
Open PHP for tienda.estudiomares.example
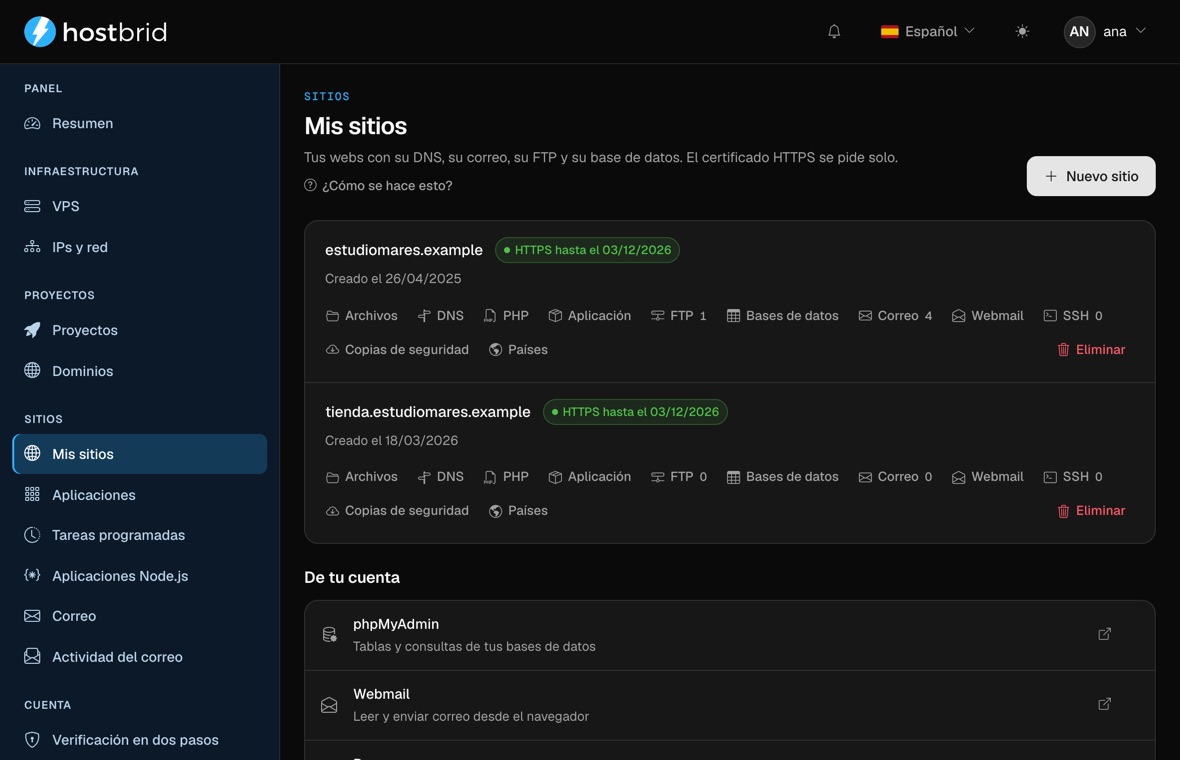tap(506, 476)
